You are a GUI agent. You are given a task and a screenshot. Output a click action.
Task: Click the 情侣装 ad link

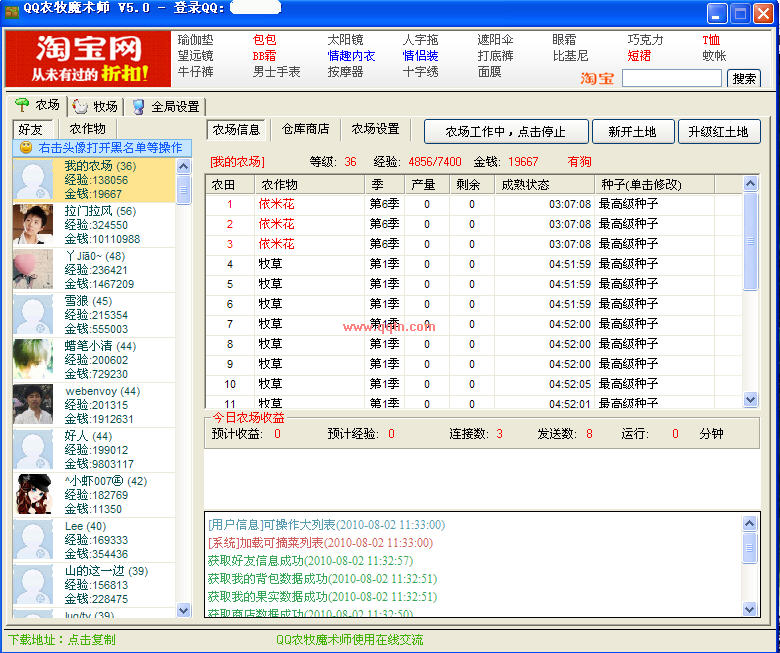pyautogui.click(x=420, y=56)
